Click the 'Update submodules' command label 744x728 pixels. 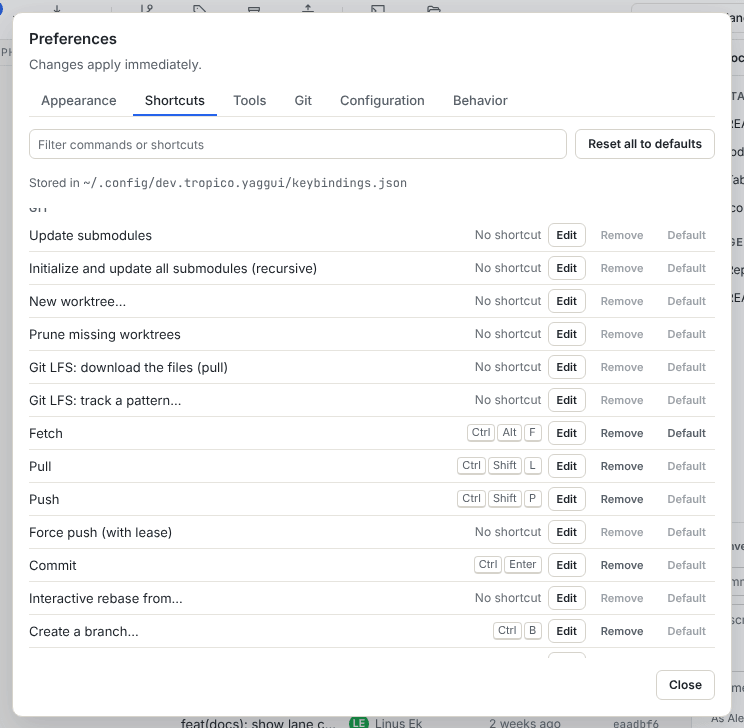pyautogui.click(x=91, y=235)
